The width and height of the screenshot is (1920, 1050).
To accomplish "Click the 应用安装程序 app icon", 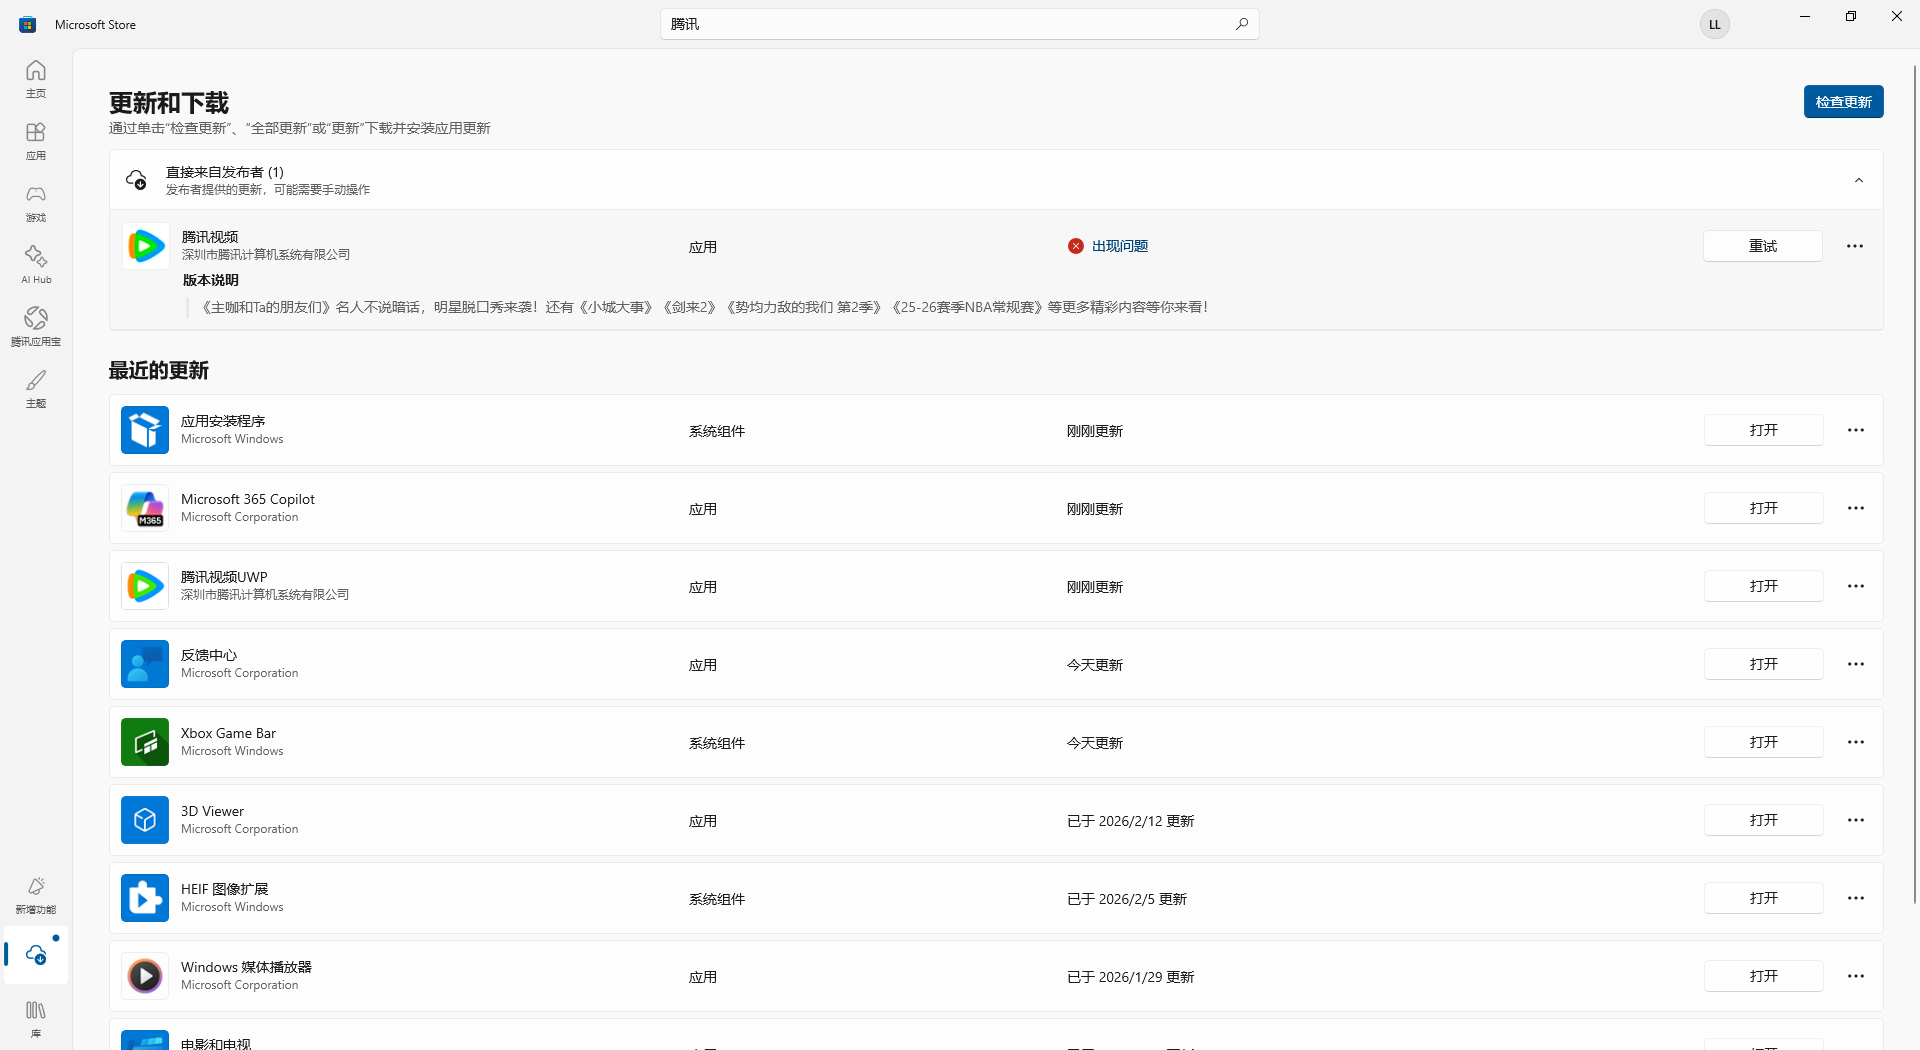I will point(145,430).
